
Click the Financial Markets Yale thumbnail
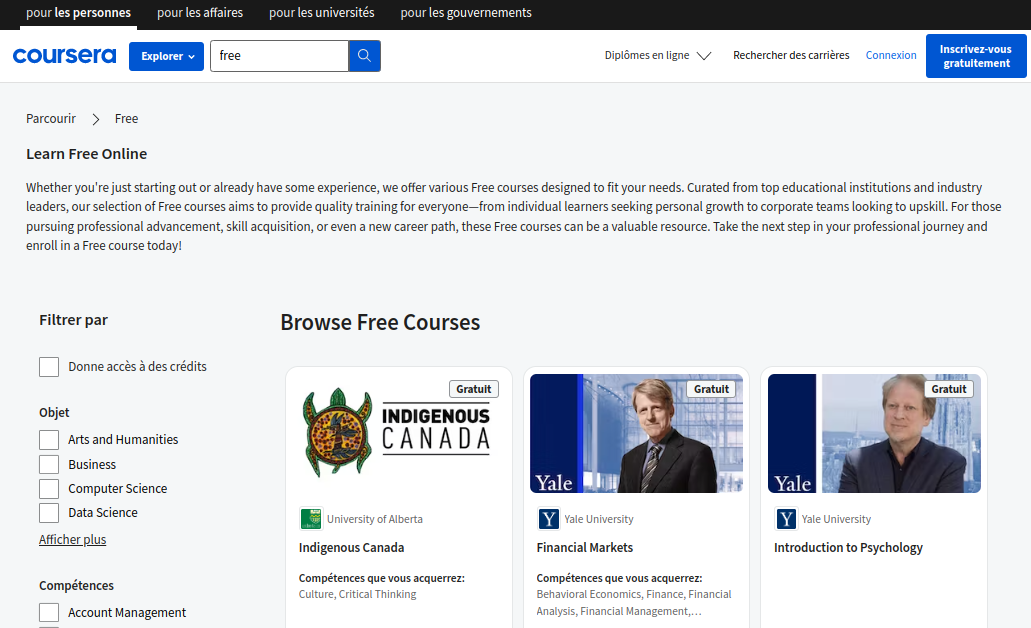[636, 433]
